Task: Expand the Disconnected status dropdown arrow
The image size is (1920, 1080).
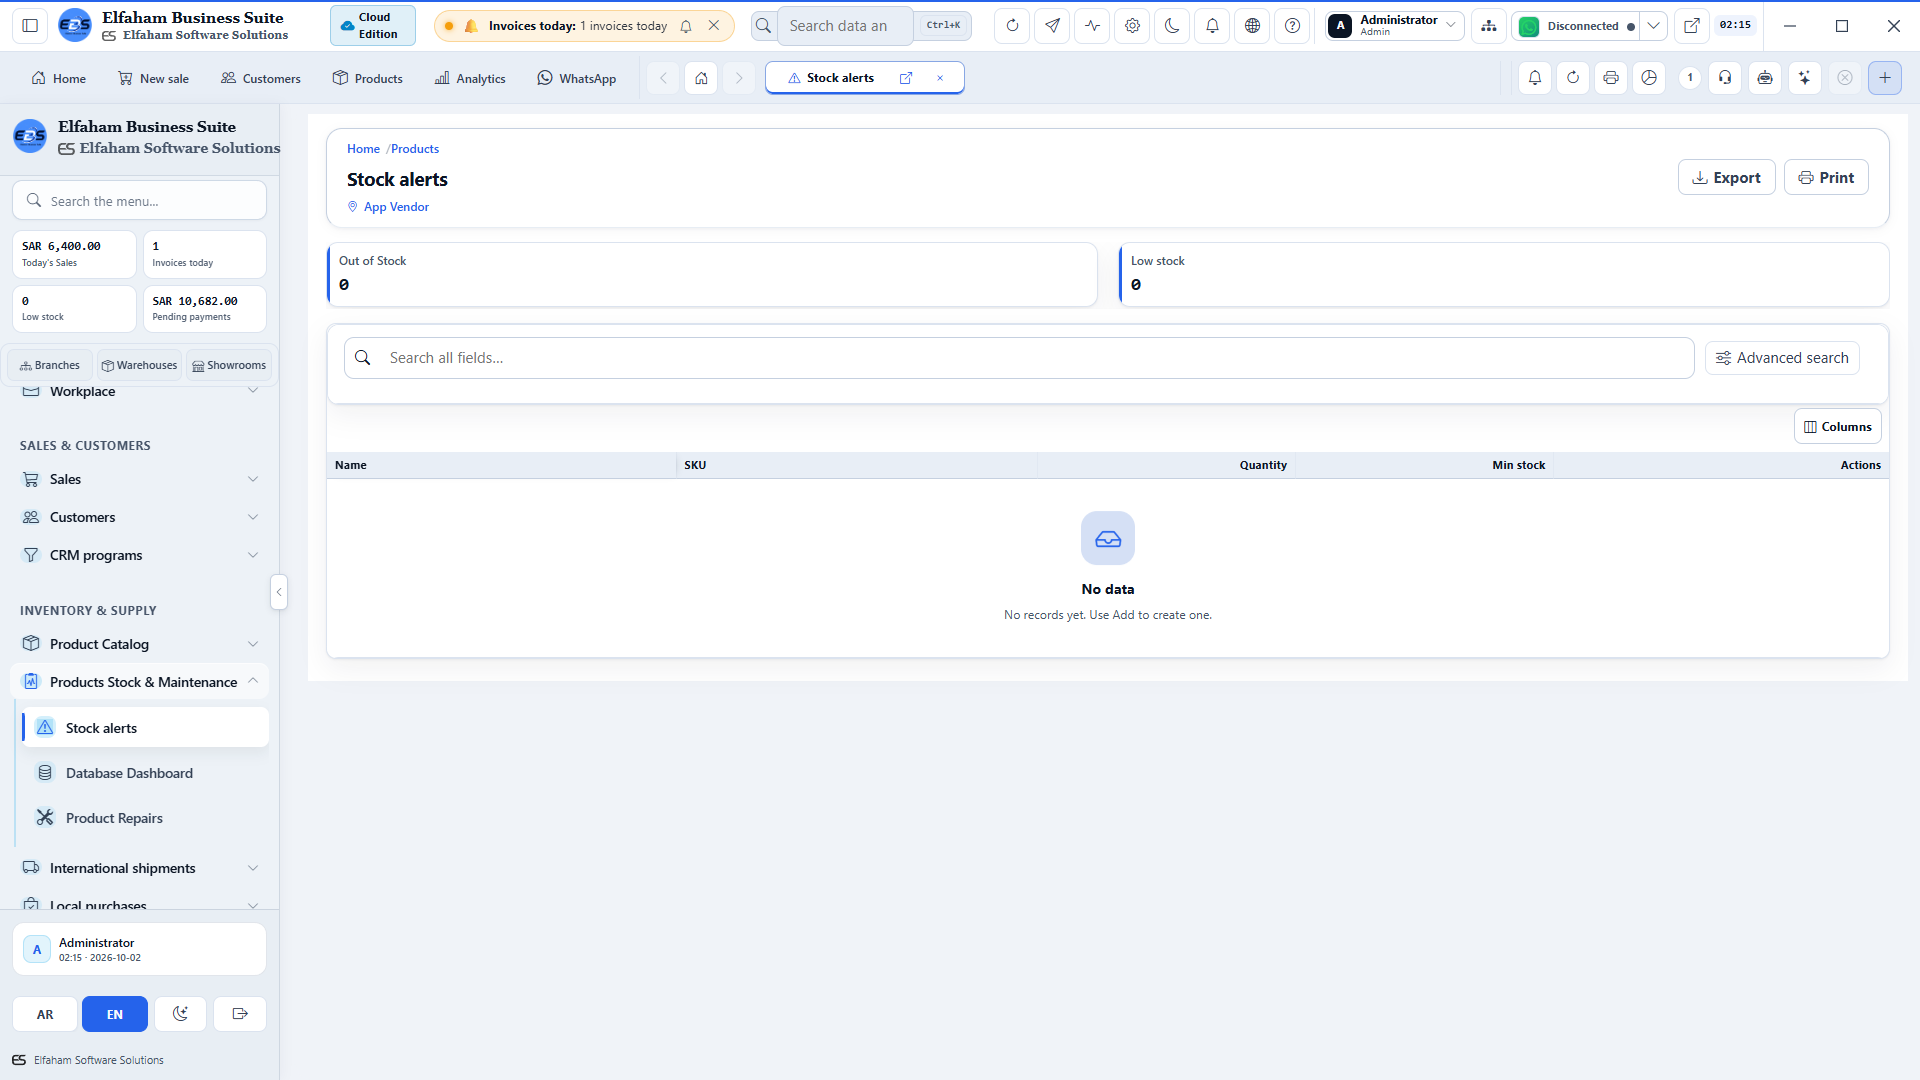Action: click(x=1654, y=26)
